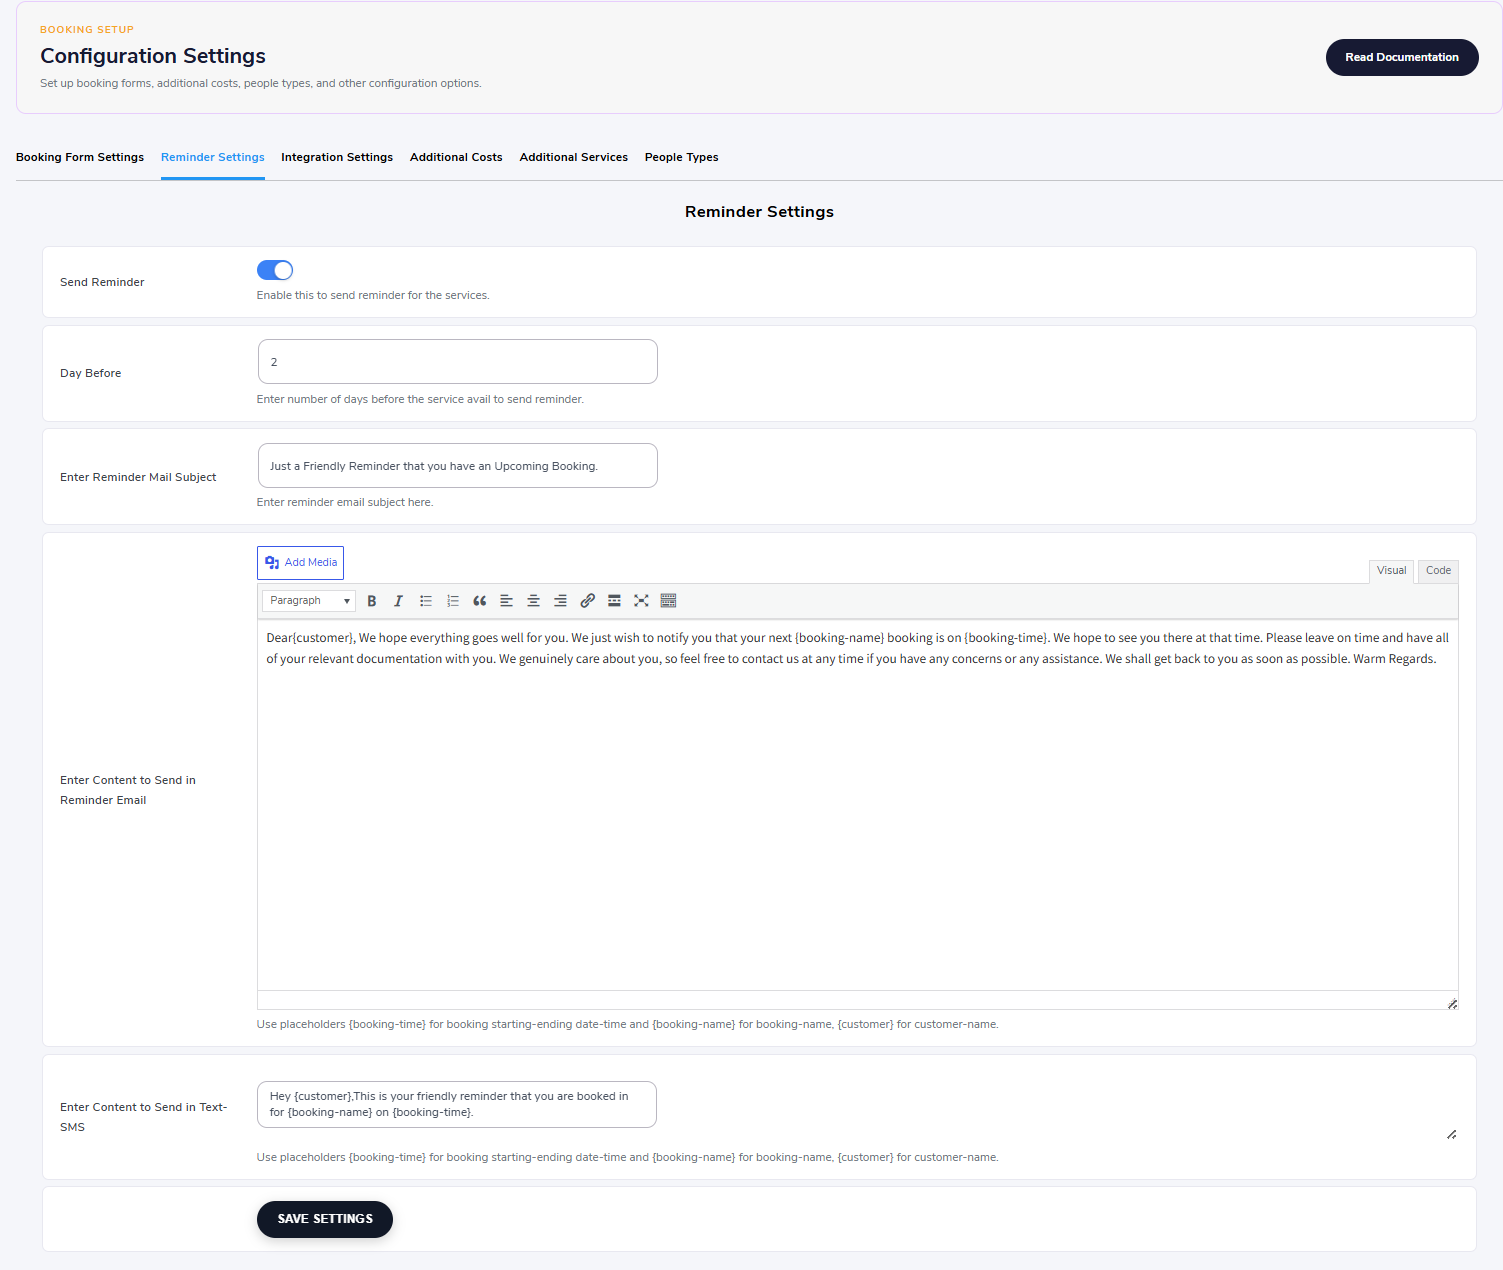Toggle bold formatting in the email editor
This screenshot has height=1270, width=1503.
372,601
